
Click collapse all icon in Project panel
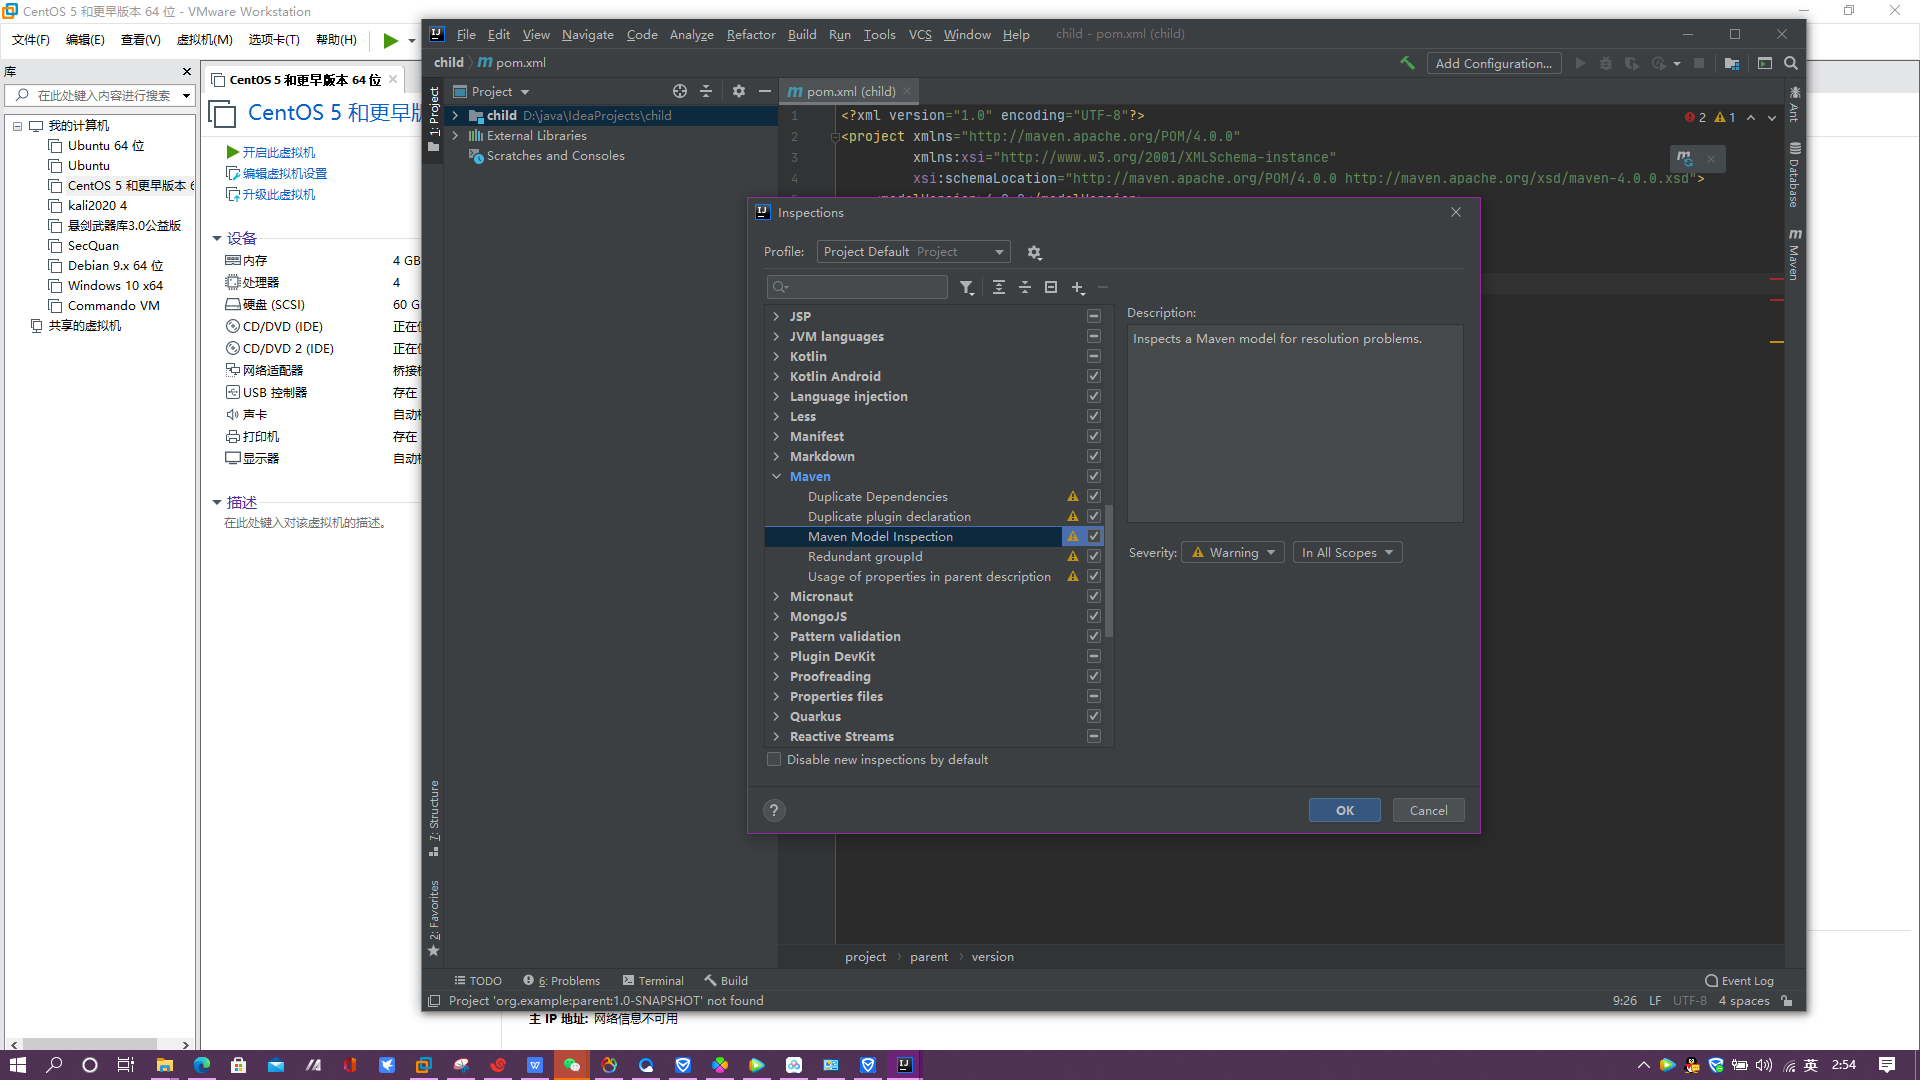tap(706, 91)
